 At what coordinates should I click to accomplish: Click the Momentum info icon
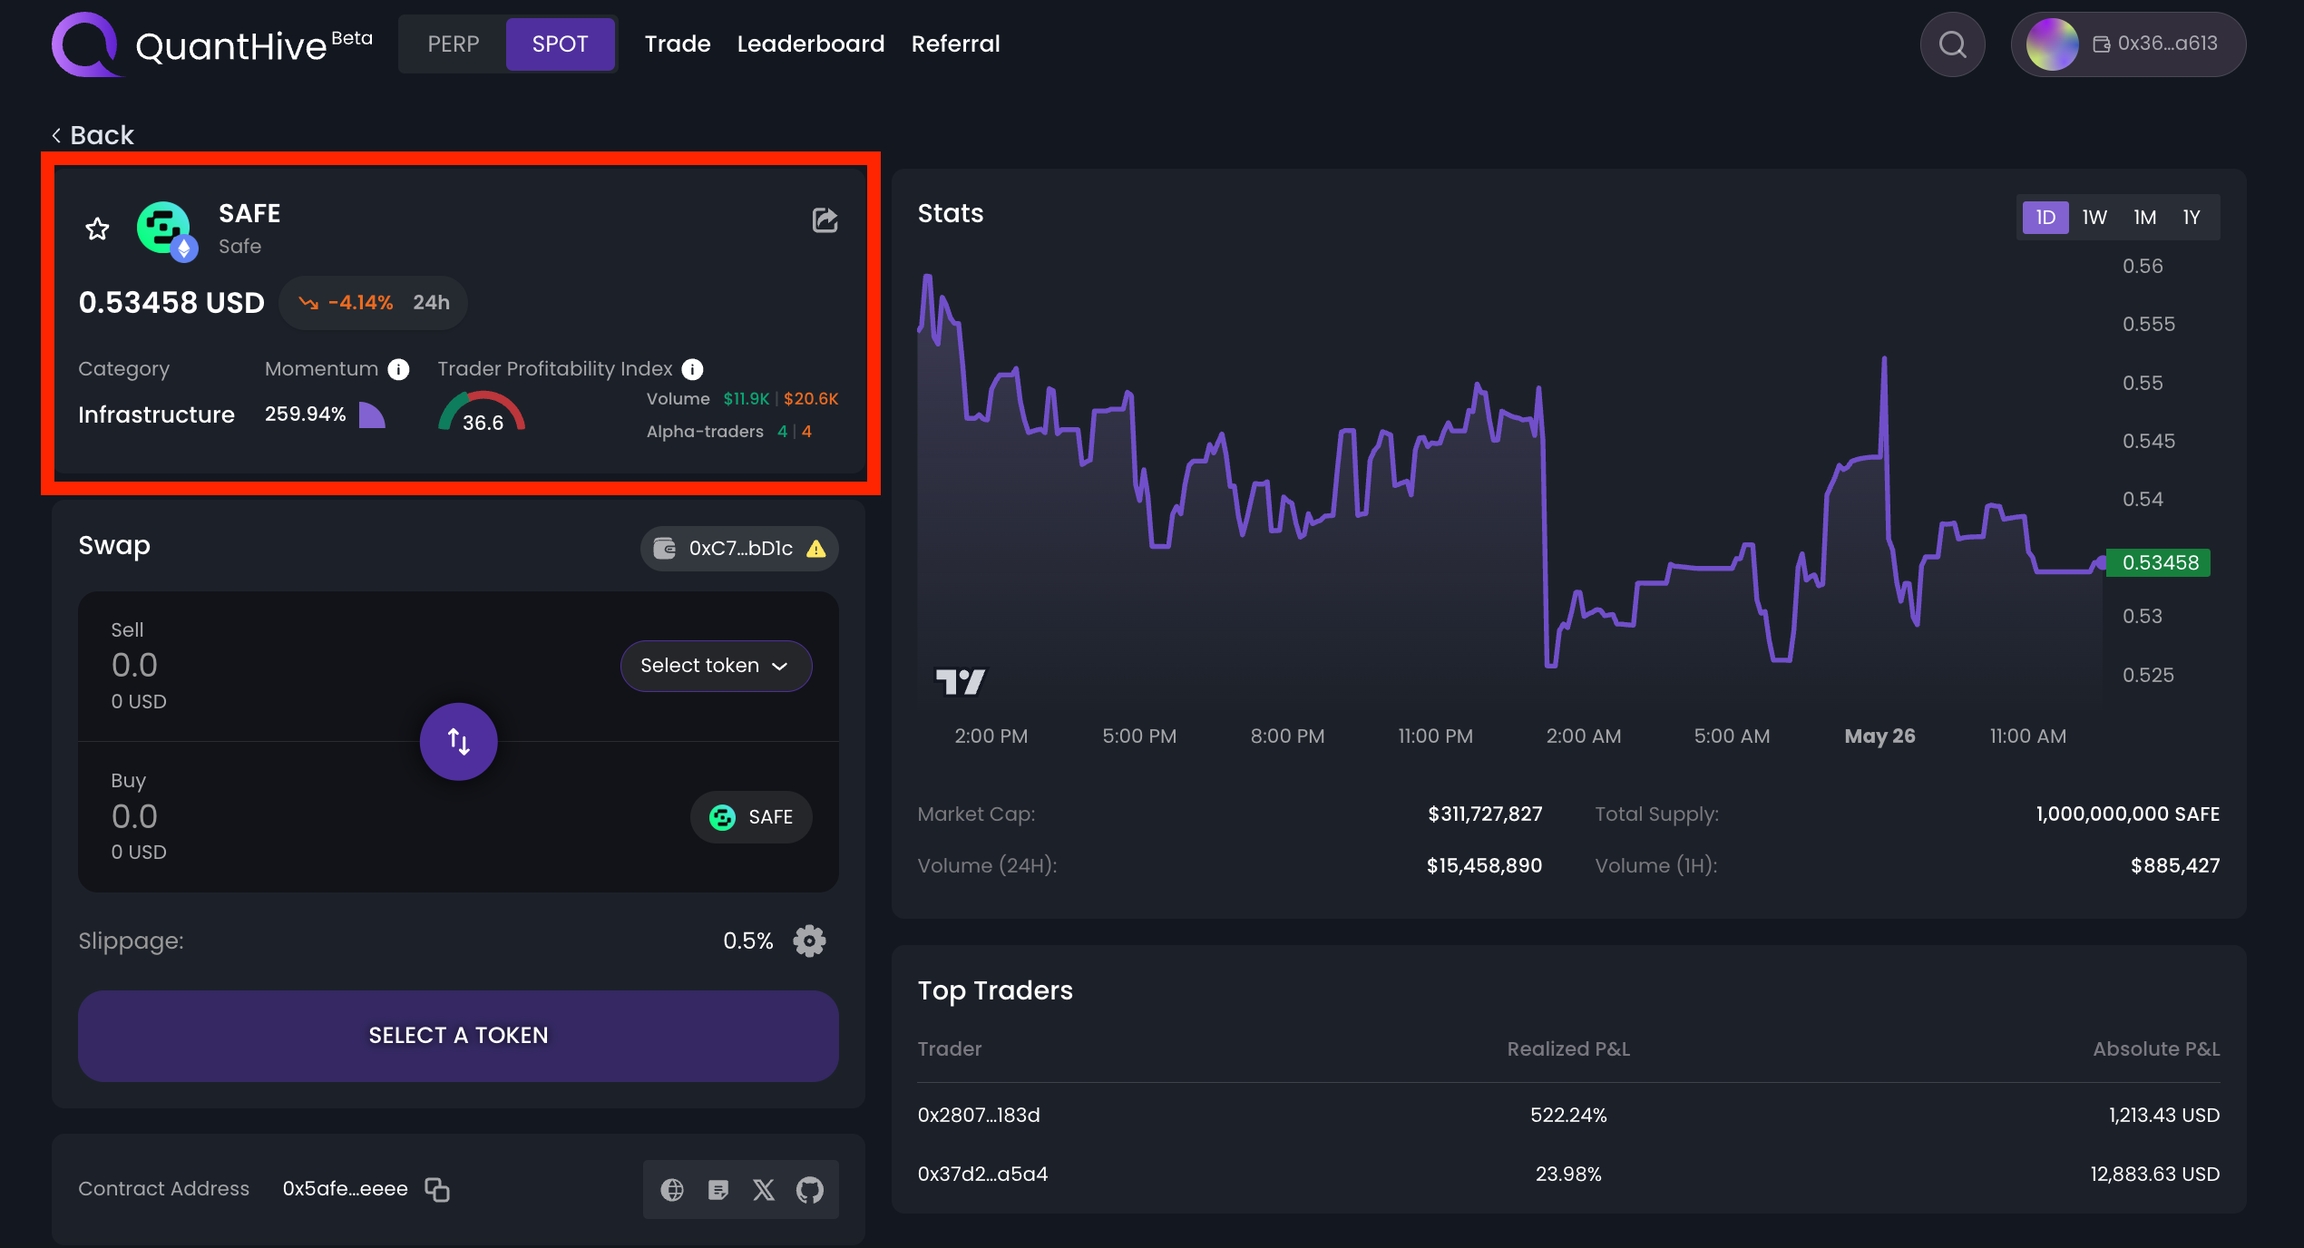tap(398, 369)
